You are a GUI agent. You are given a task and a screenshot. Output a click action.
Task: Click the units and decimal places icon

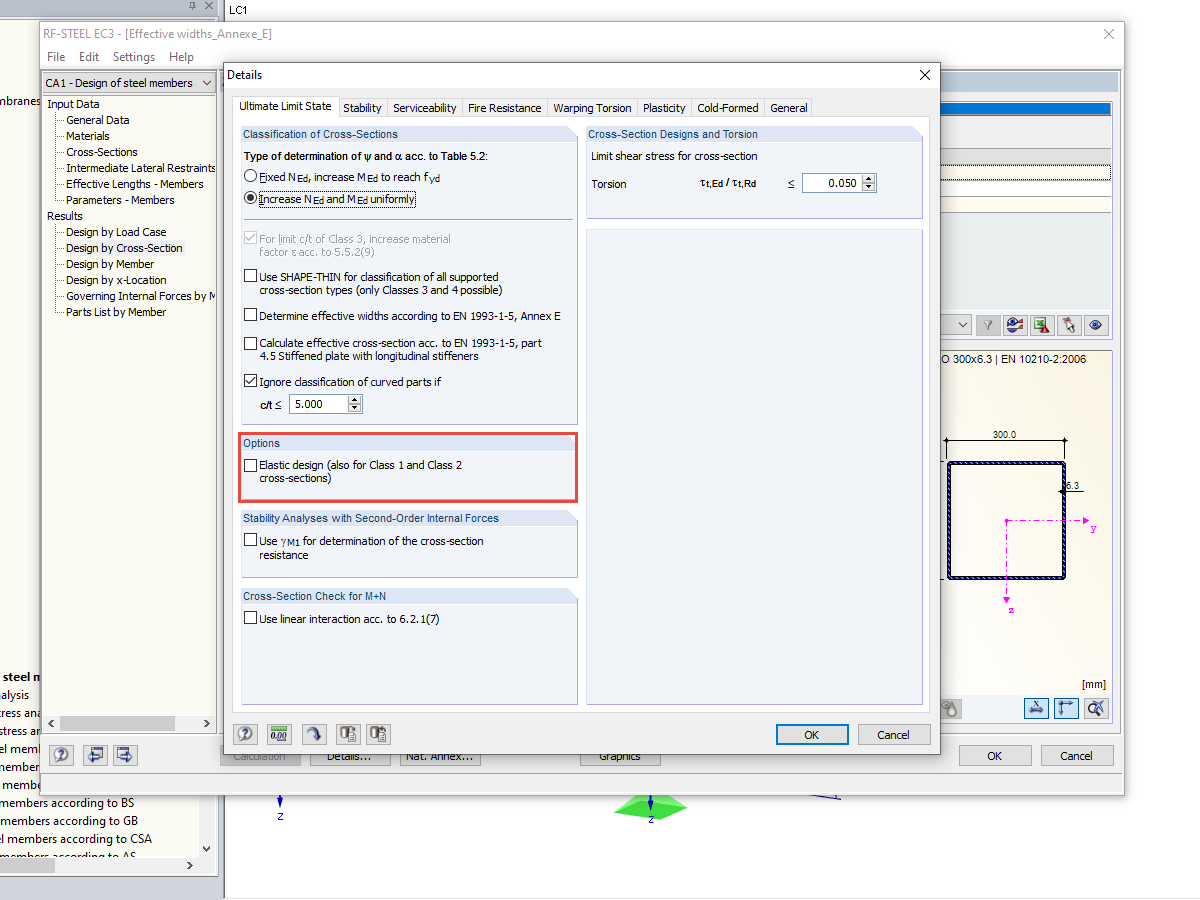tap(279, 733)
